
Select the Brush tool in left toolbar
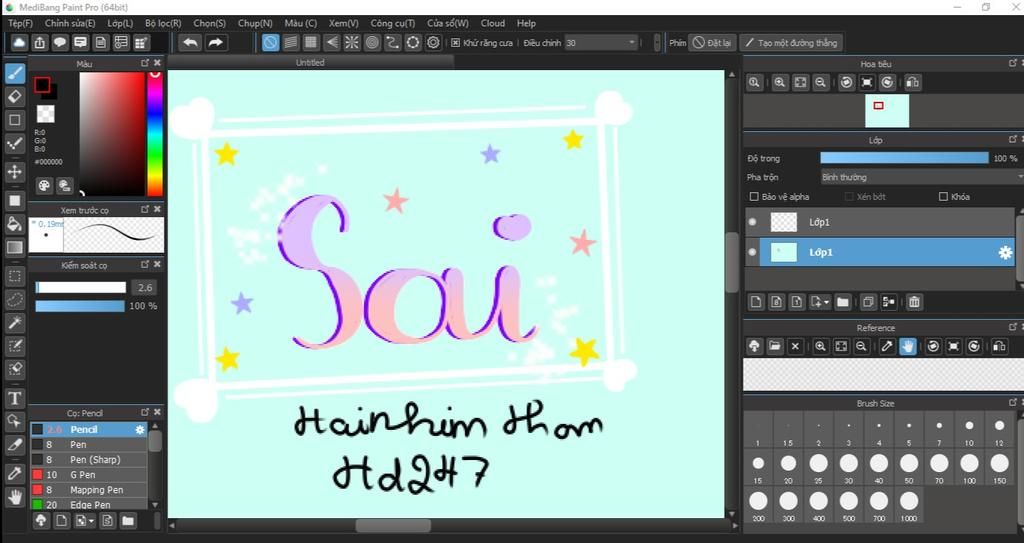[15, 73]
